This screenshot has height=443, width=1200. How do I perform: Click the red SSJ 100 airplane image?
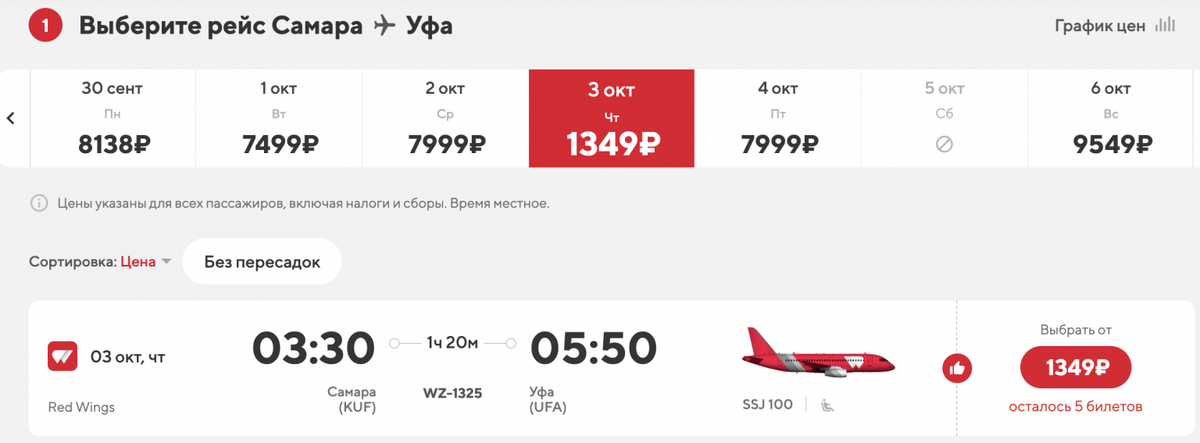point(818,353)
